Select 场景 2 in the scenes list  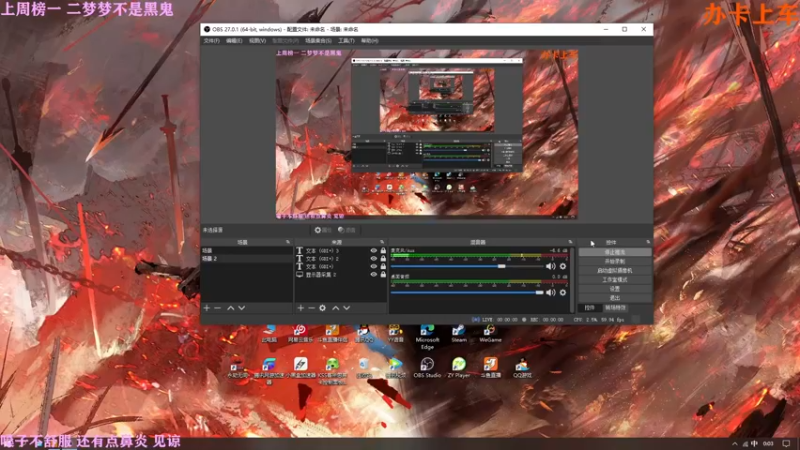(x=247, y=259)
